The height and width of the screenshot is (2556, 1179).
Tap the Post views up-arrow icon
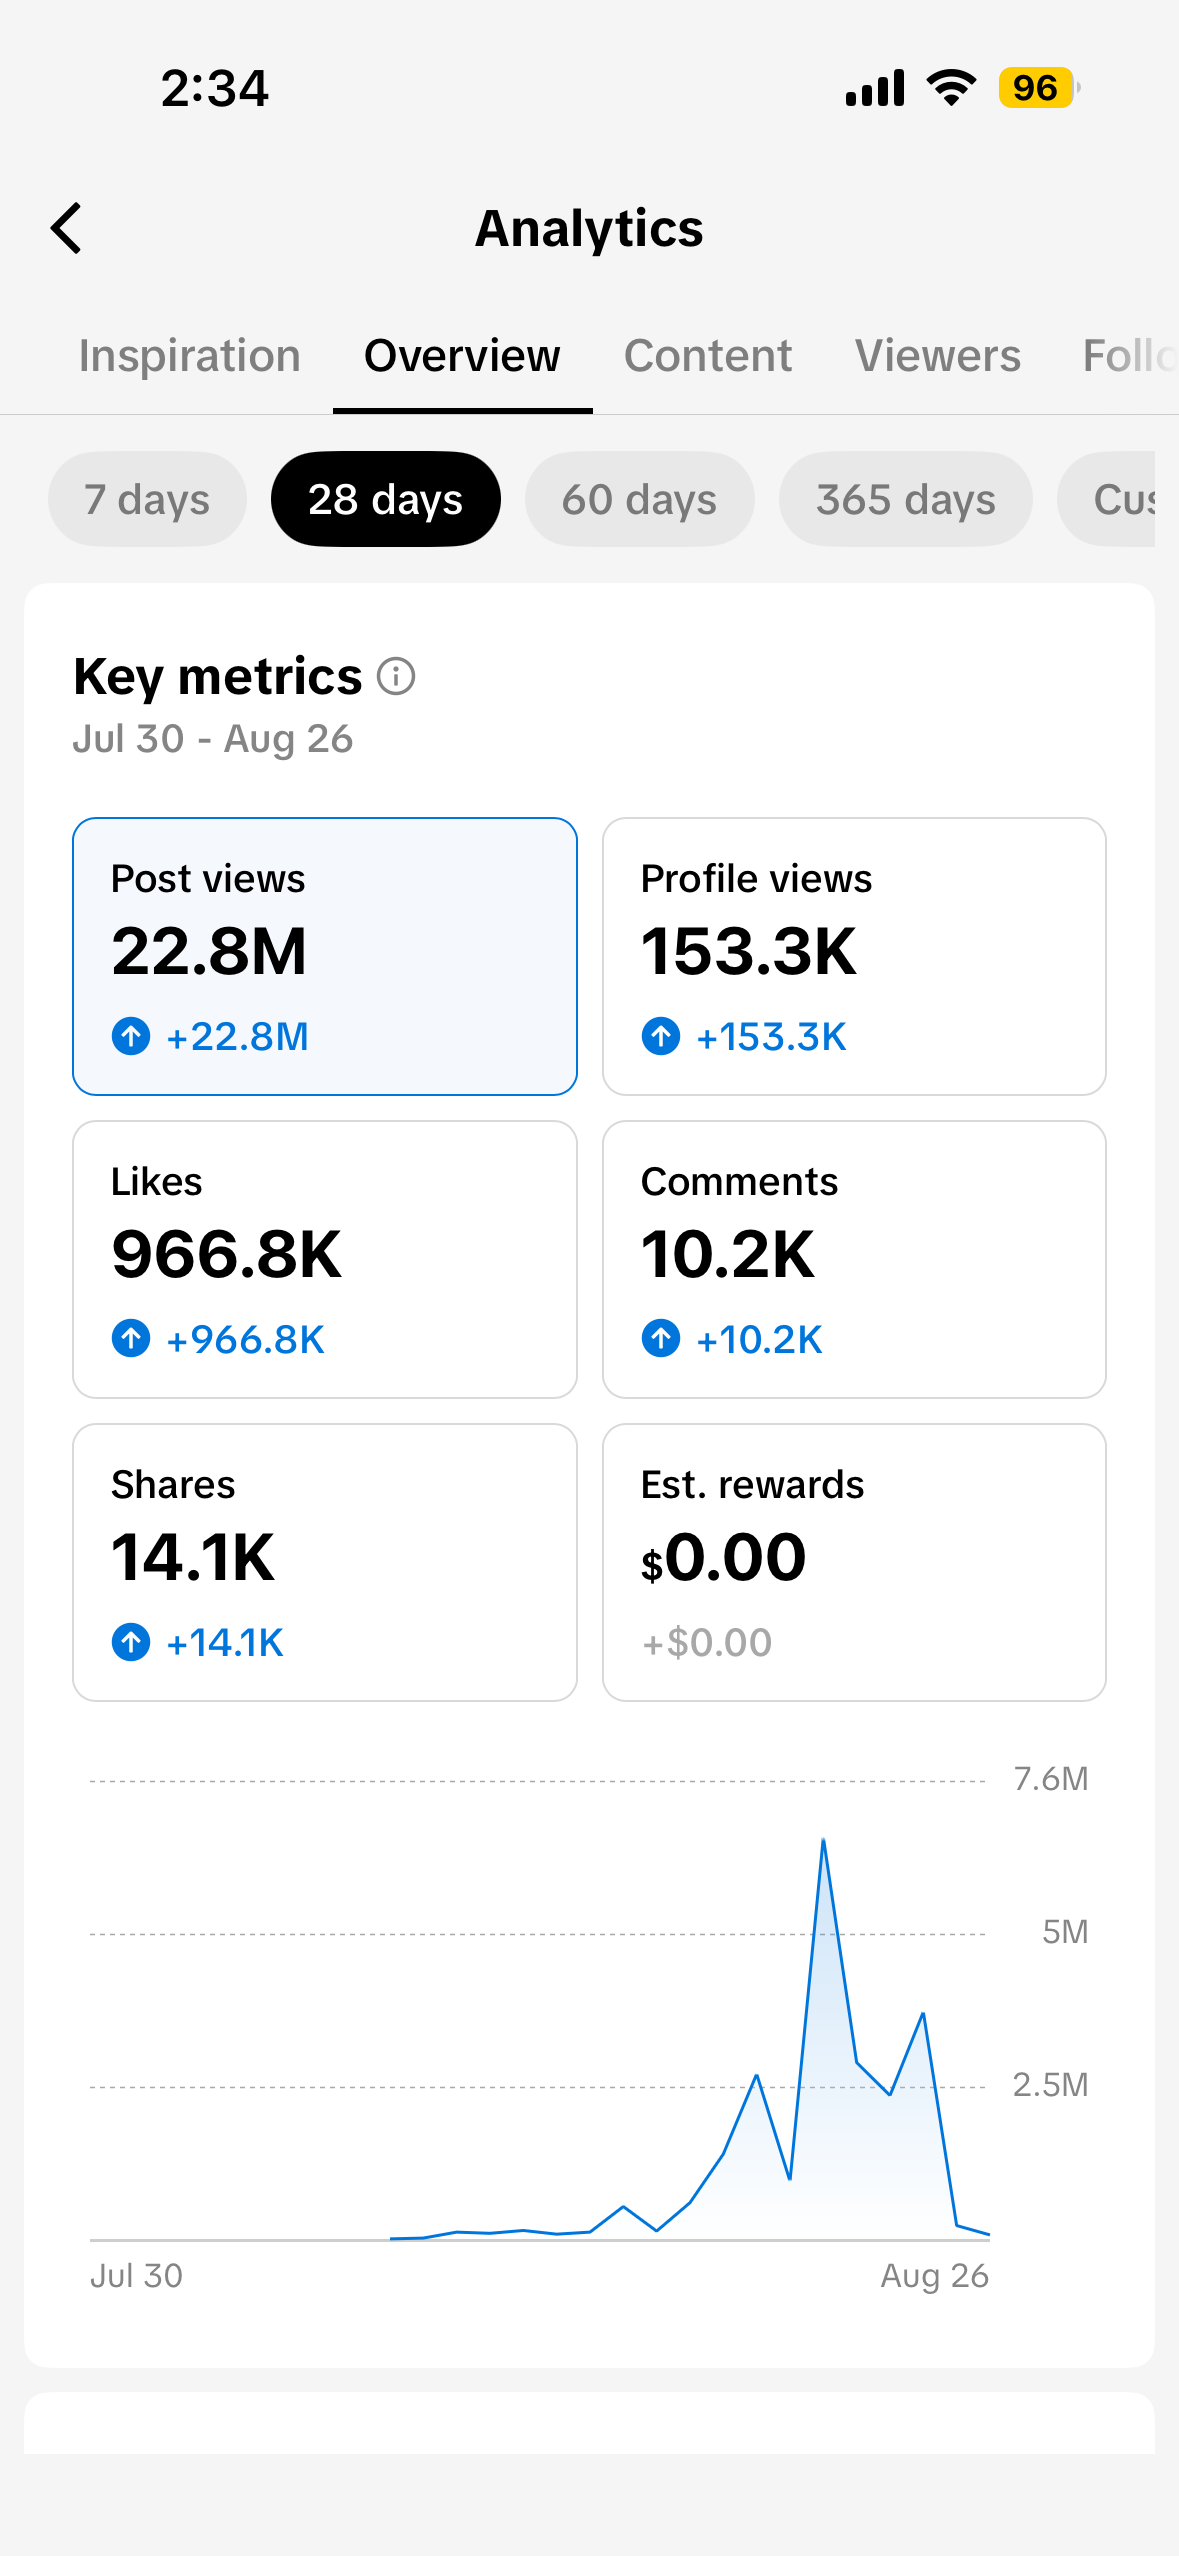coord(131,1036)
